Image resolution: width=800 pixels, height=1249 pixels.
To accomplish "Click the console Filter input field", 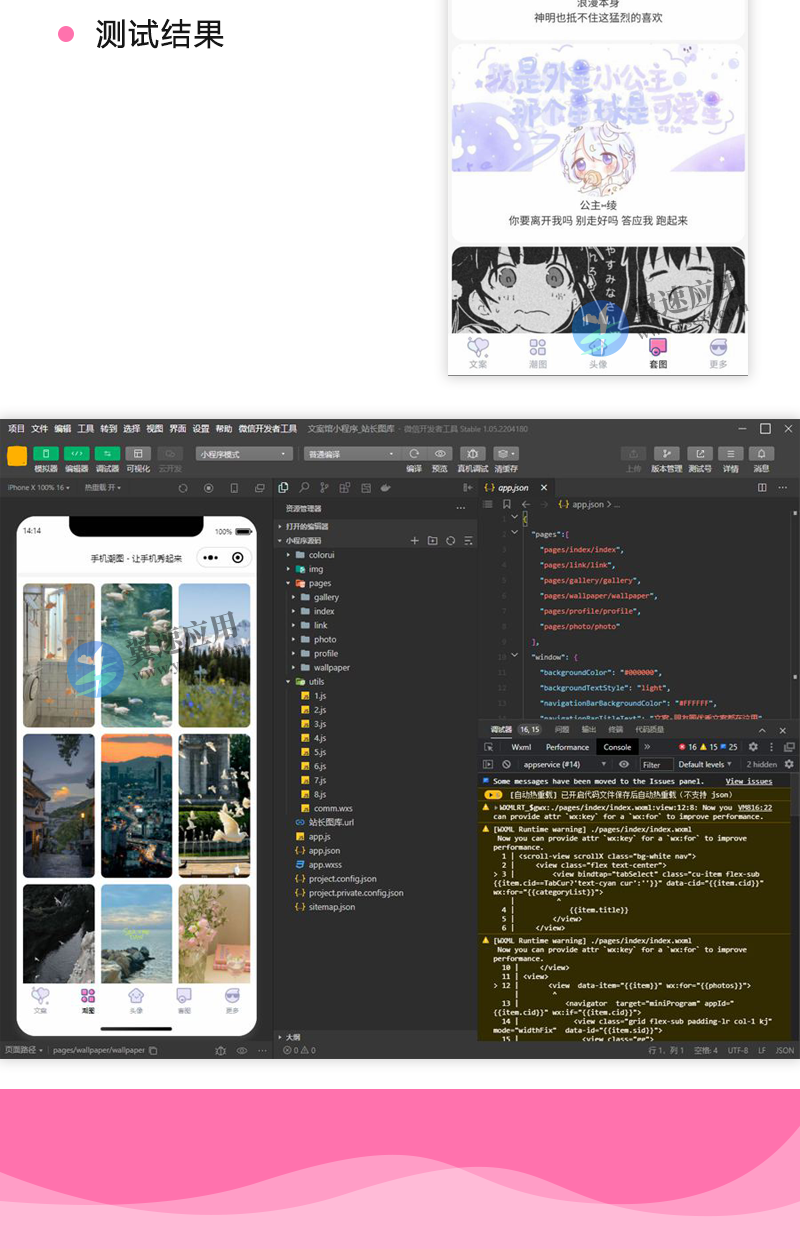I will (656, 764).
